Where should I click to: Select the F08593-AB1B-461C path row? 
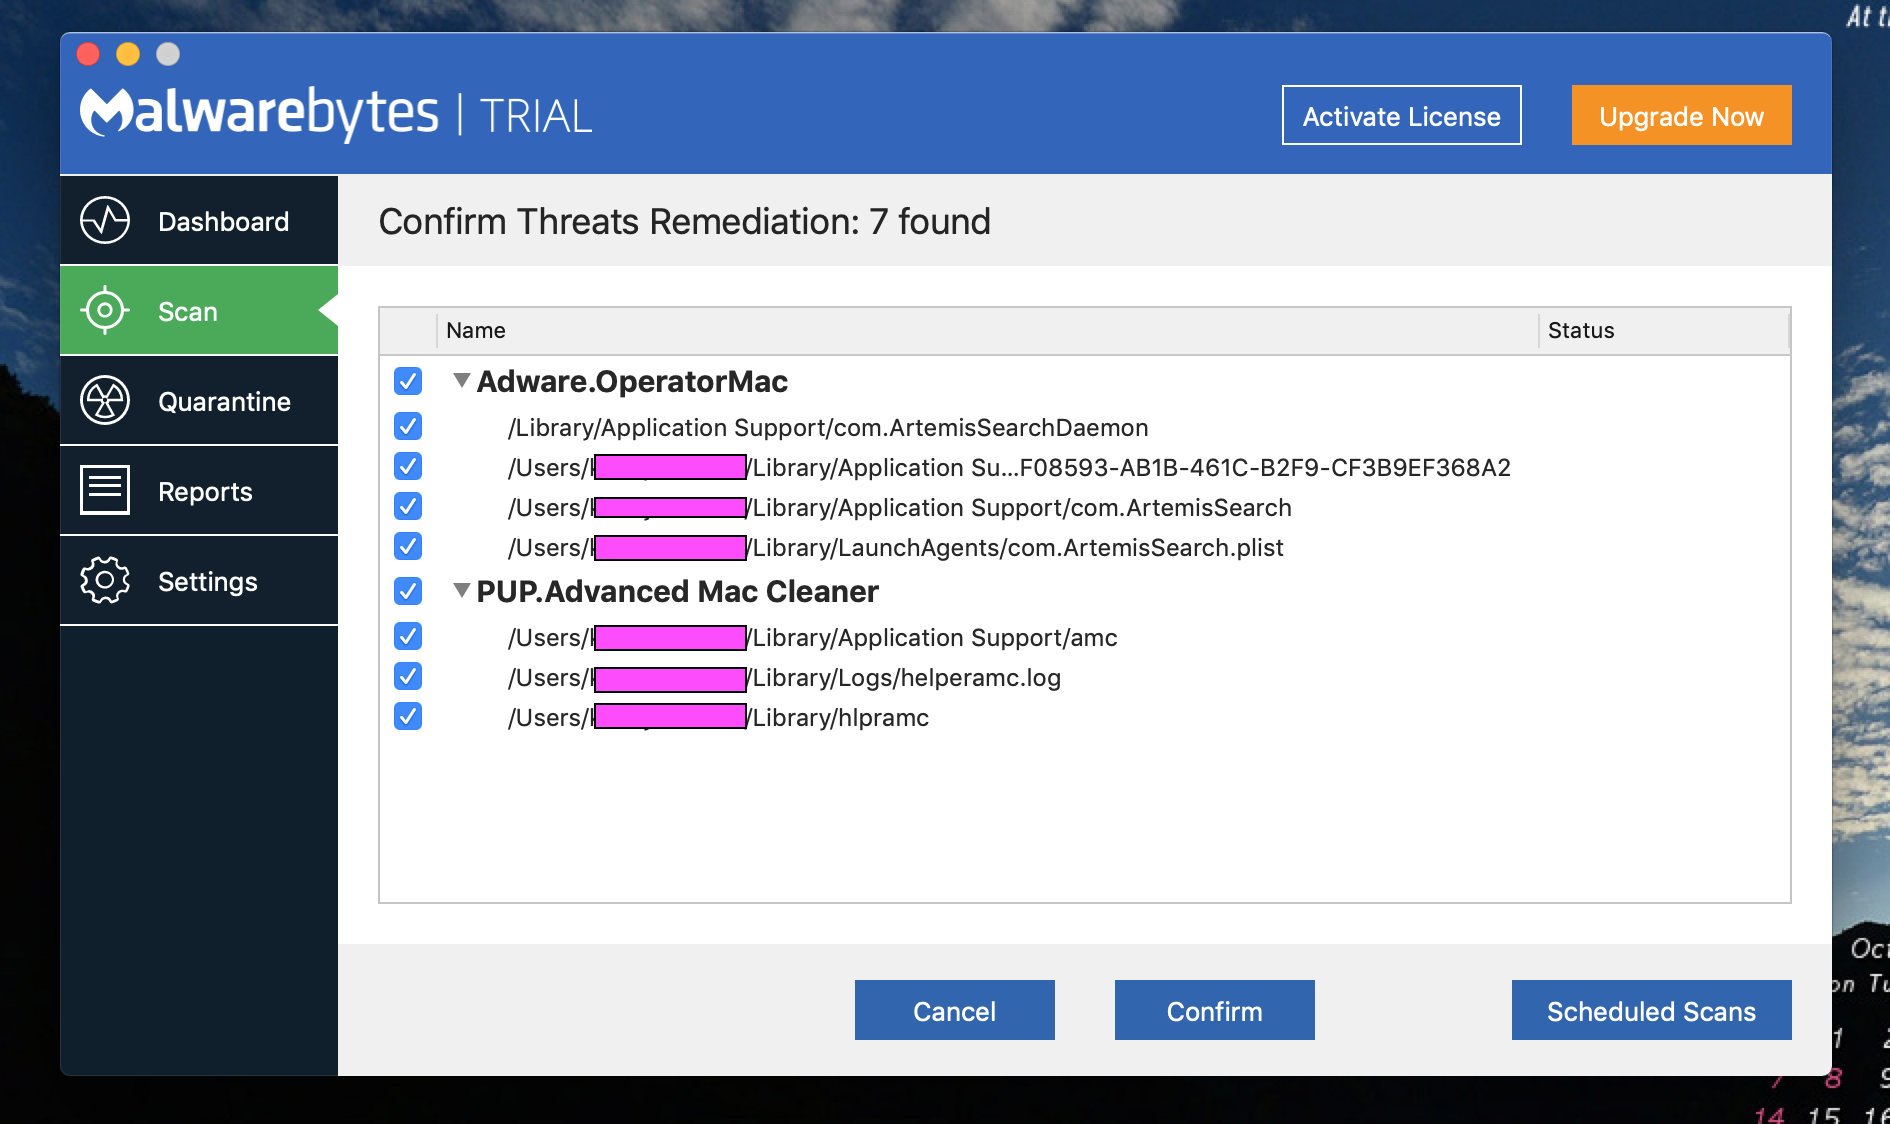(x=1085, y=467)
